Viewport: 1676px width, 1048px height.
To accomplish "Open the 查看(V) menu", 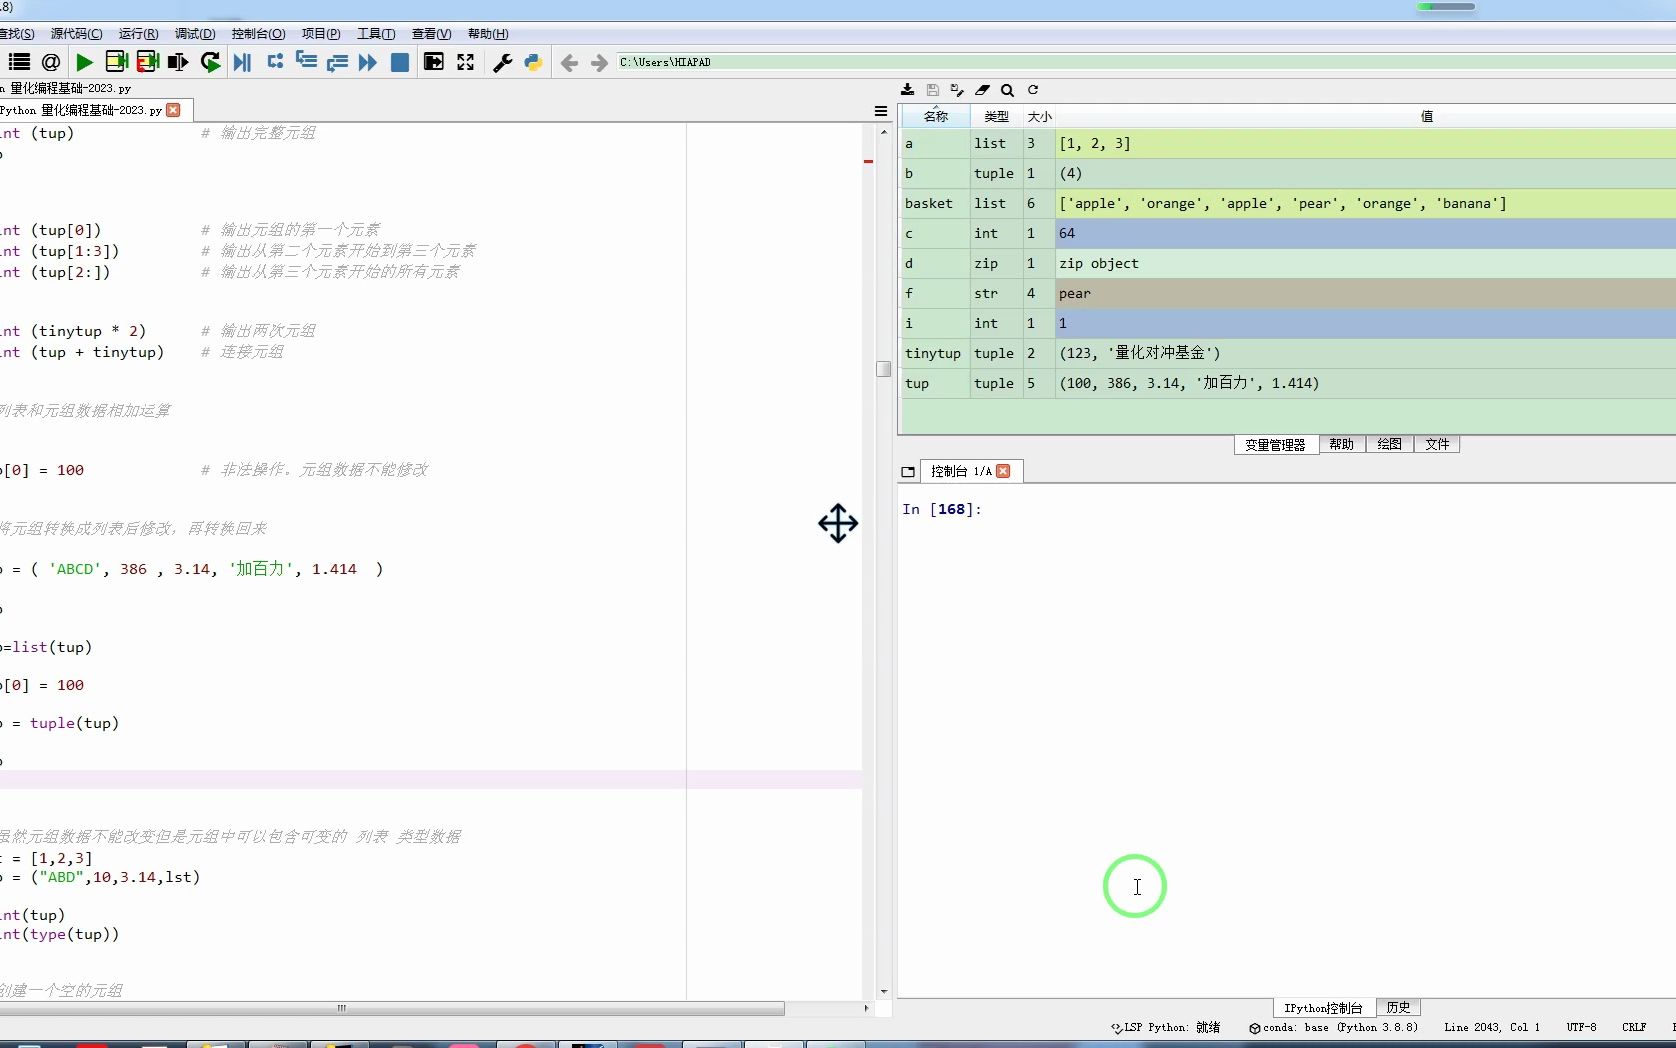I will click(431, 34).
